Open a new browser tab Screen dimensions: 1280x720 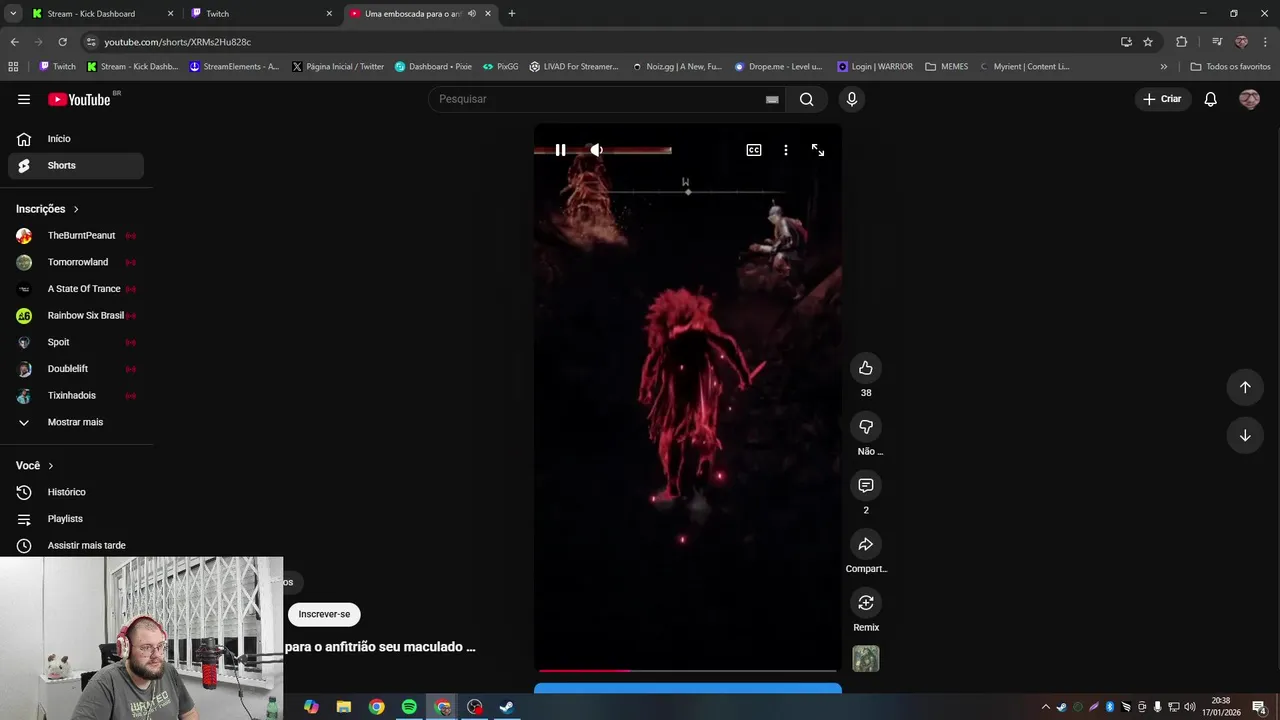click(x=512, y=14)
